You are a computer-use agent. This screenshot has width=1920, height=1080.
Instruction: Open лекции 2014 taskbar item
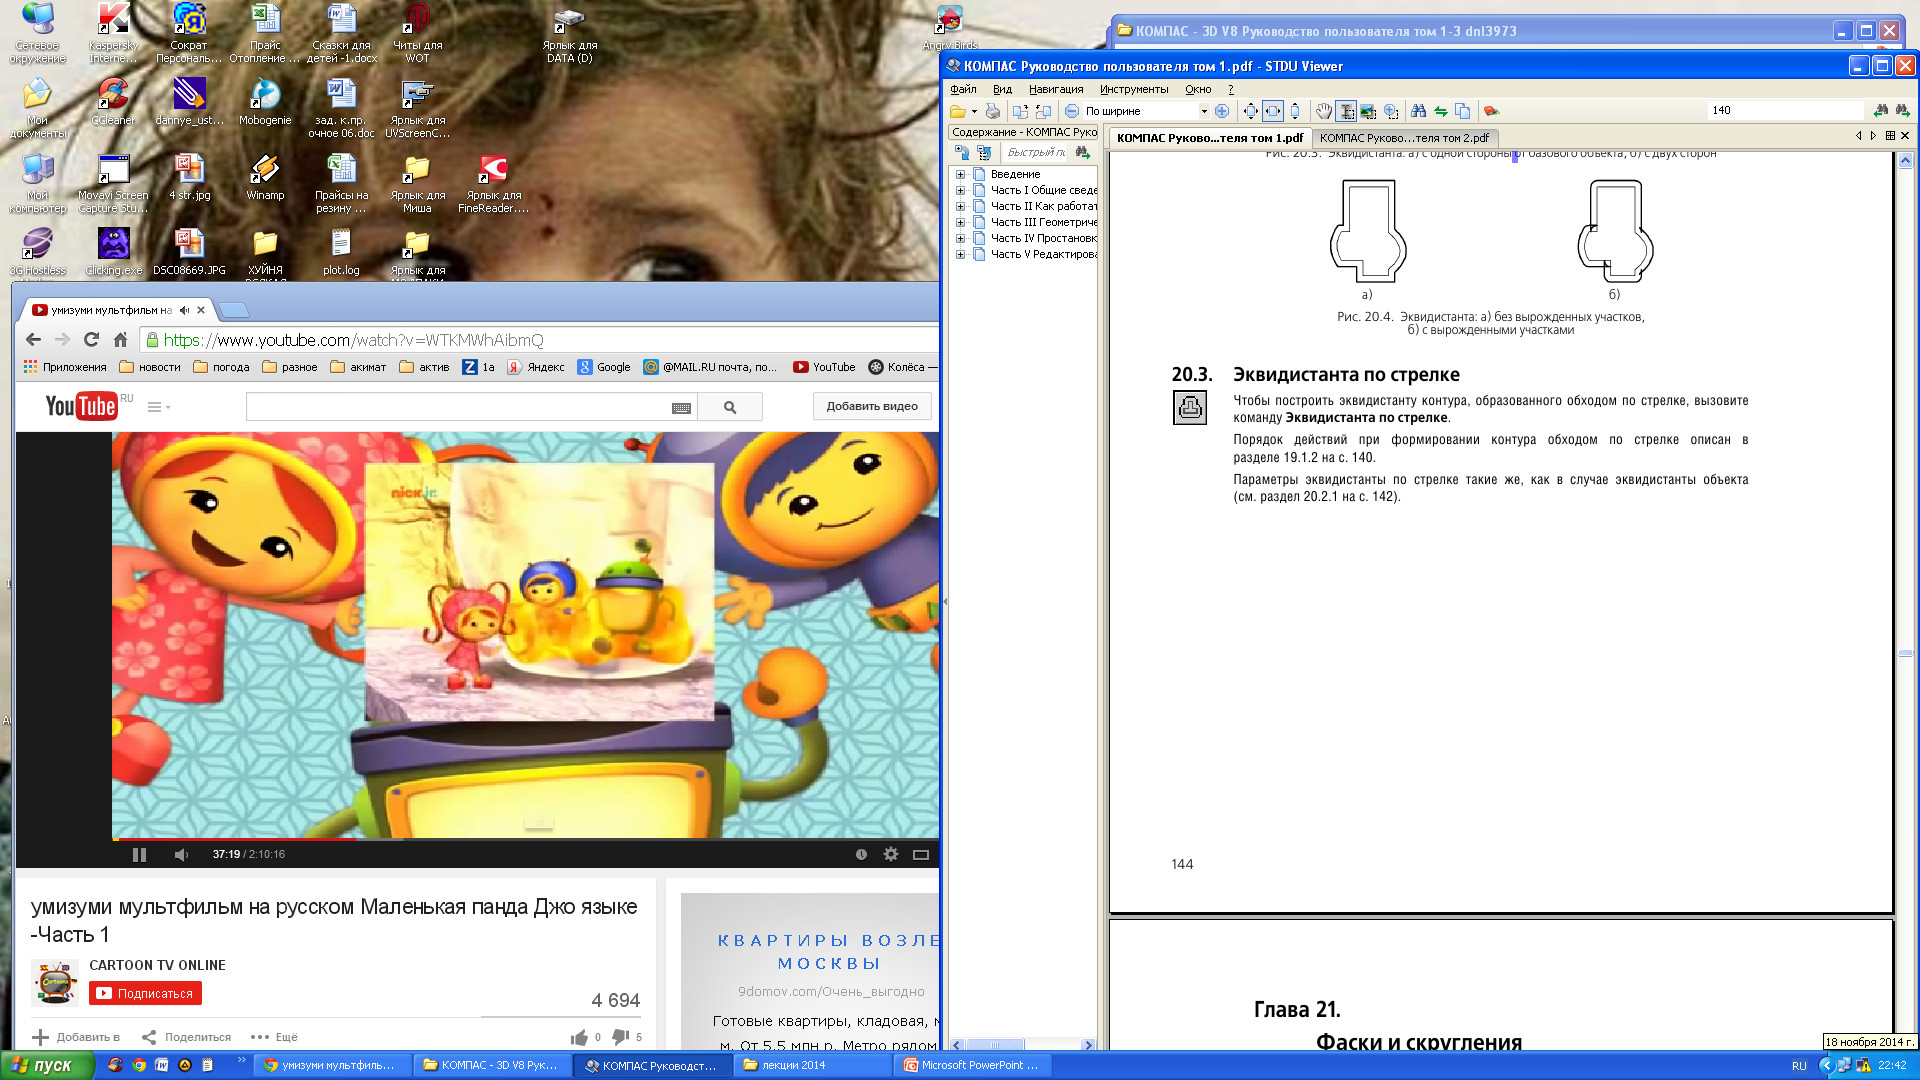click(x=814, y=1065)
